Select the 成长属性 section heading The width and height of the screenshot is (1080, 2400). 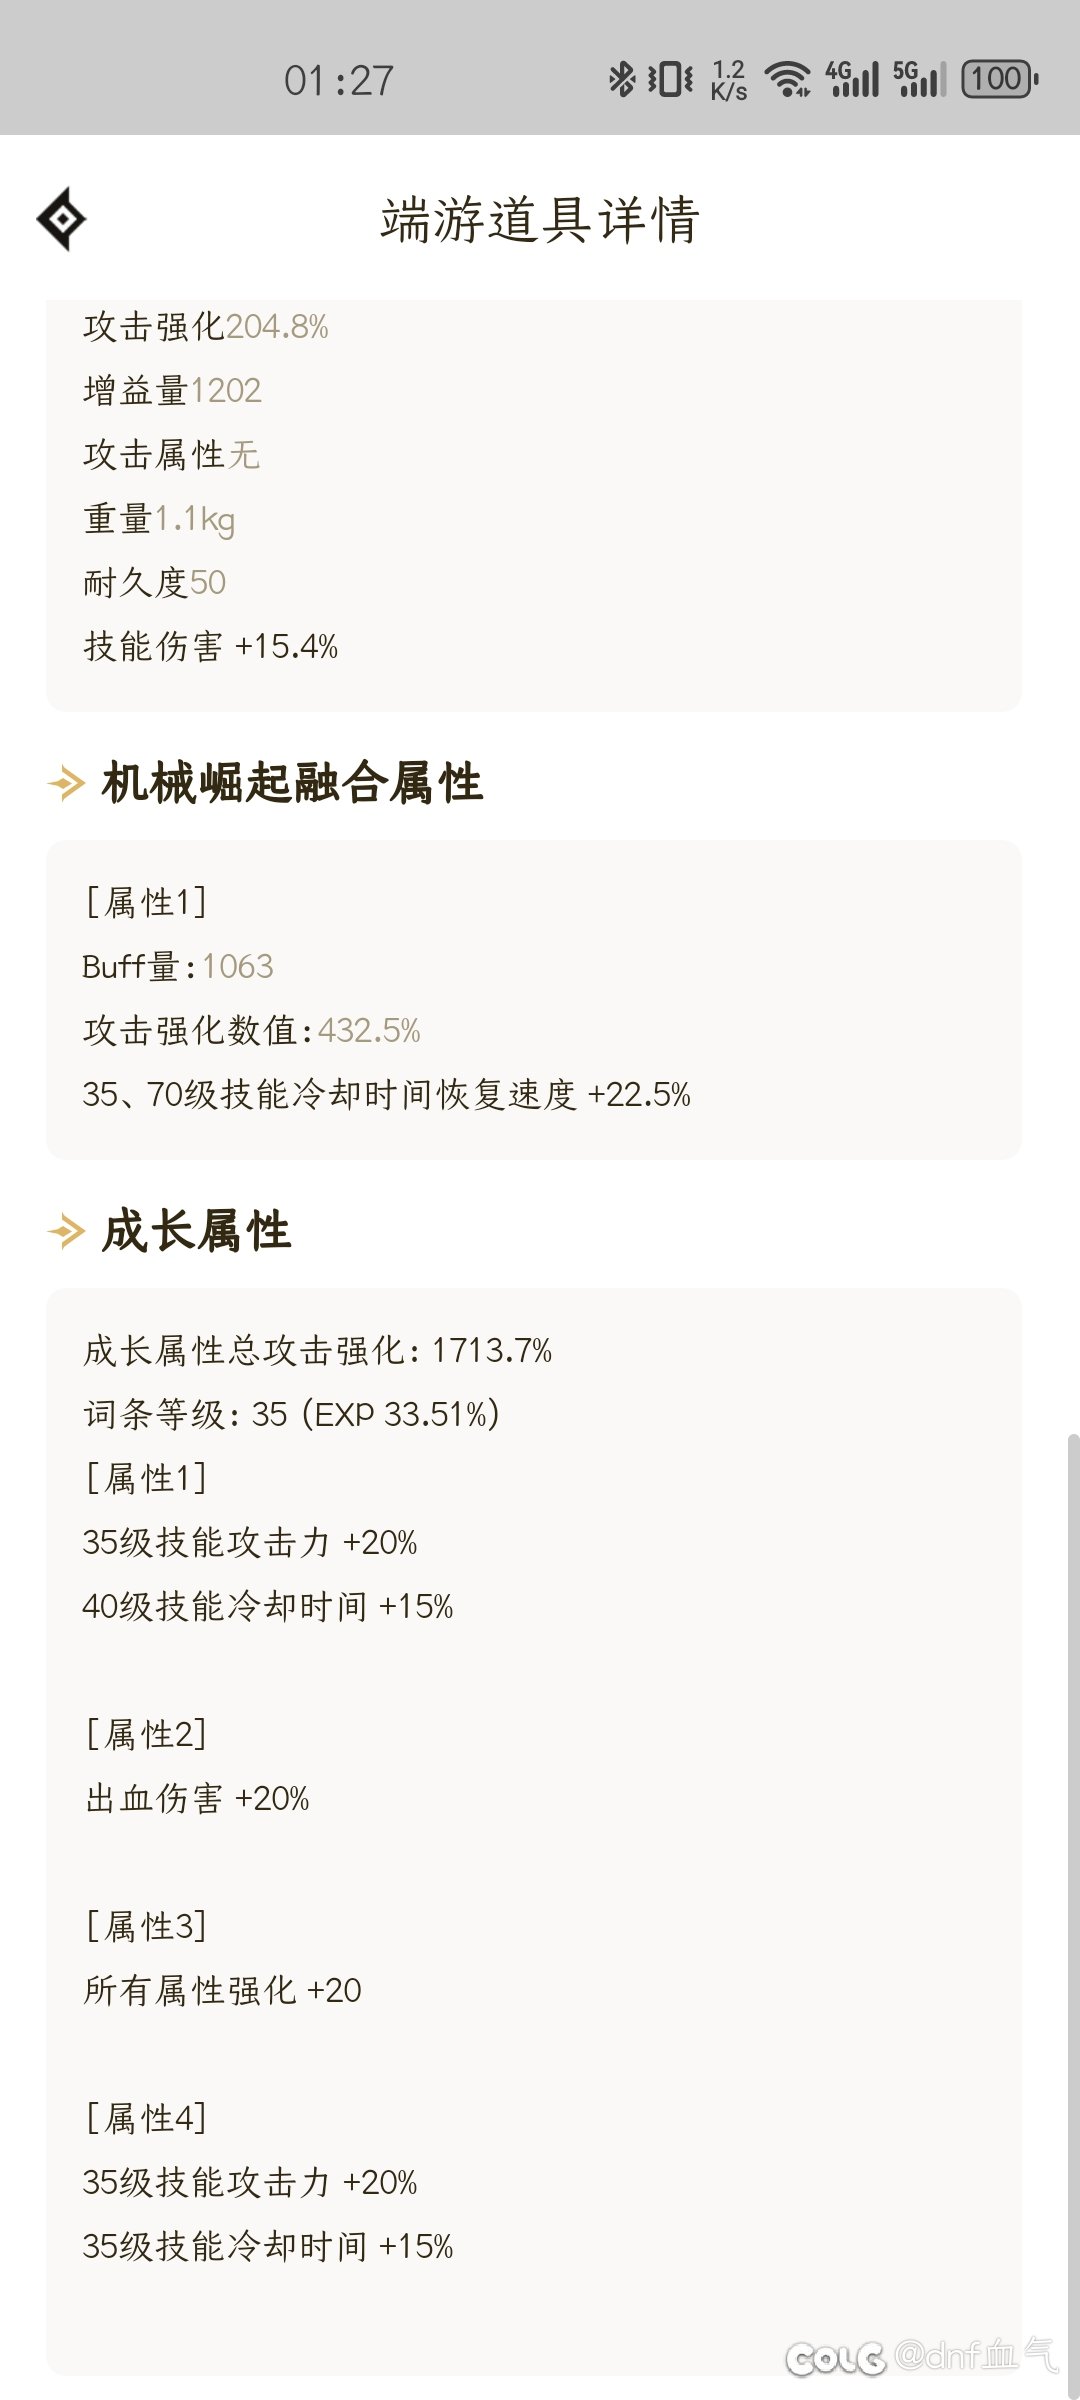pos(196,1230)
